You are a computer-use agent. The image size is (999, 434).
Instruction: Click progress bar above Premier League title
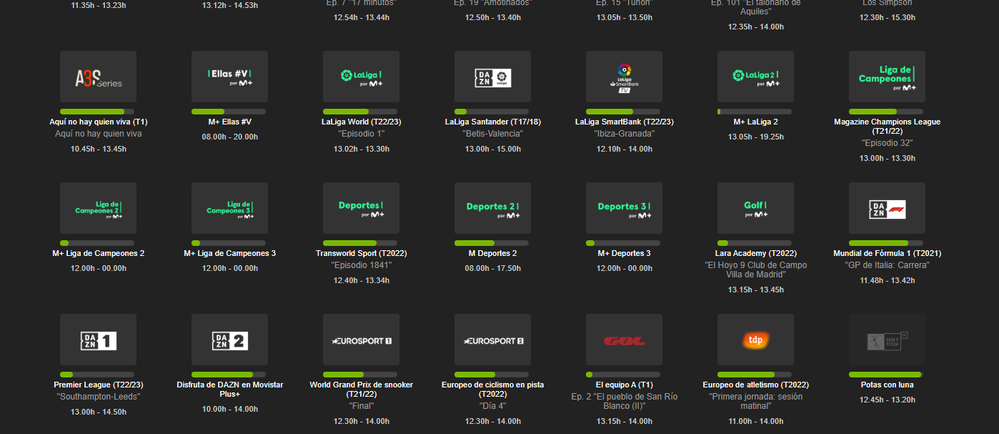click(97, 375)
